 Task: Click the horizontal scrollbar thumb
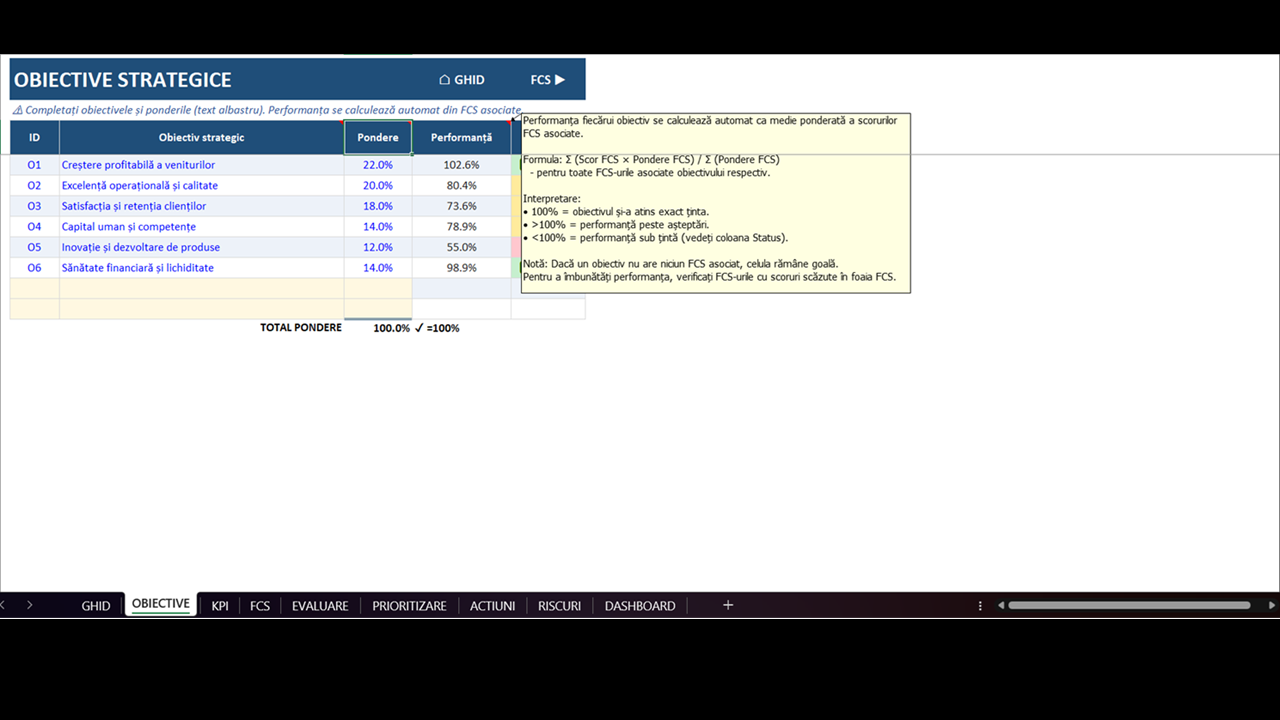pos(1129,605)
